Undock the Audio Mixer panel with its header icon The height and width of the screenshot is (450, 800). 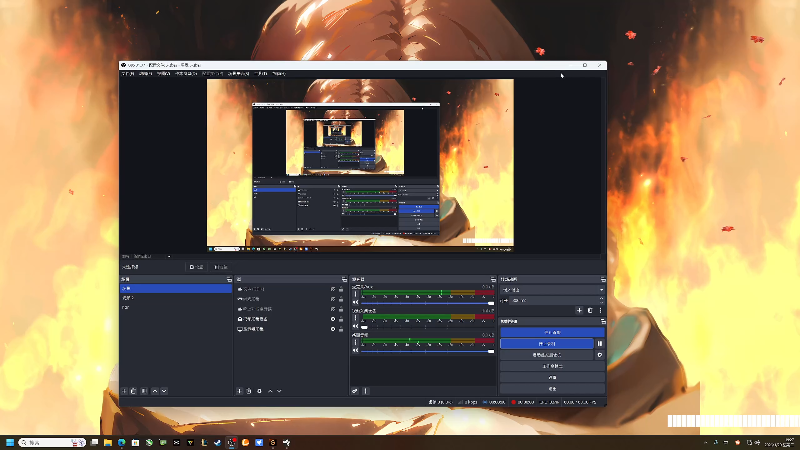click(493, 280)
